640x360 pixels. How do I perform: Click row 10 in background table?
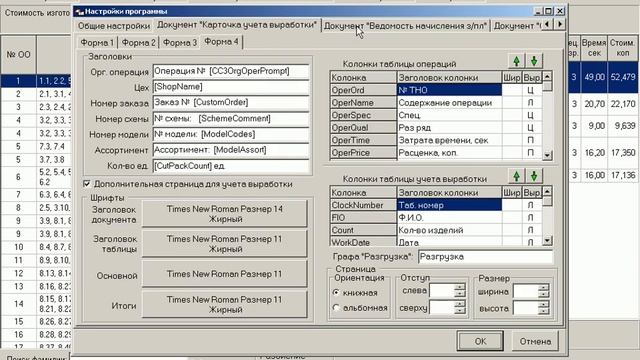coord(36,247)
